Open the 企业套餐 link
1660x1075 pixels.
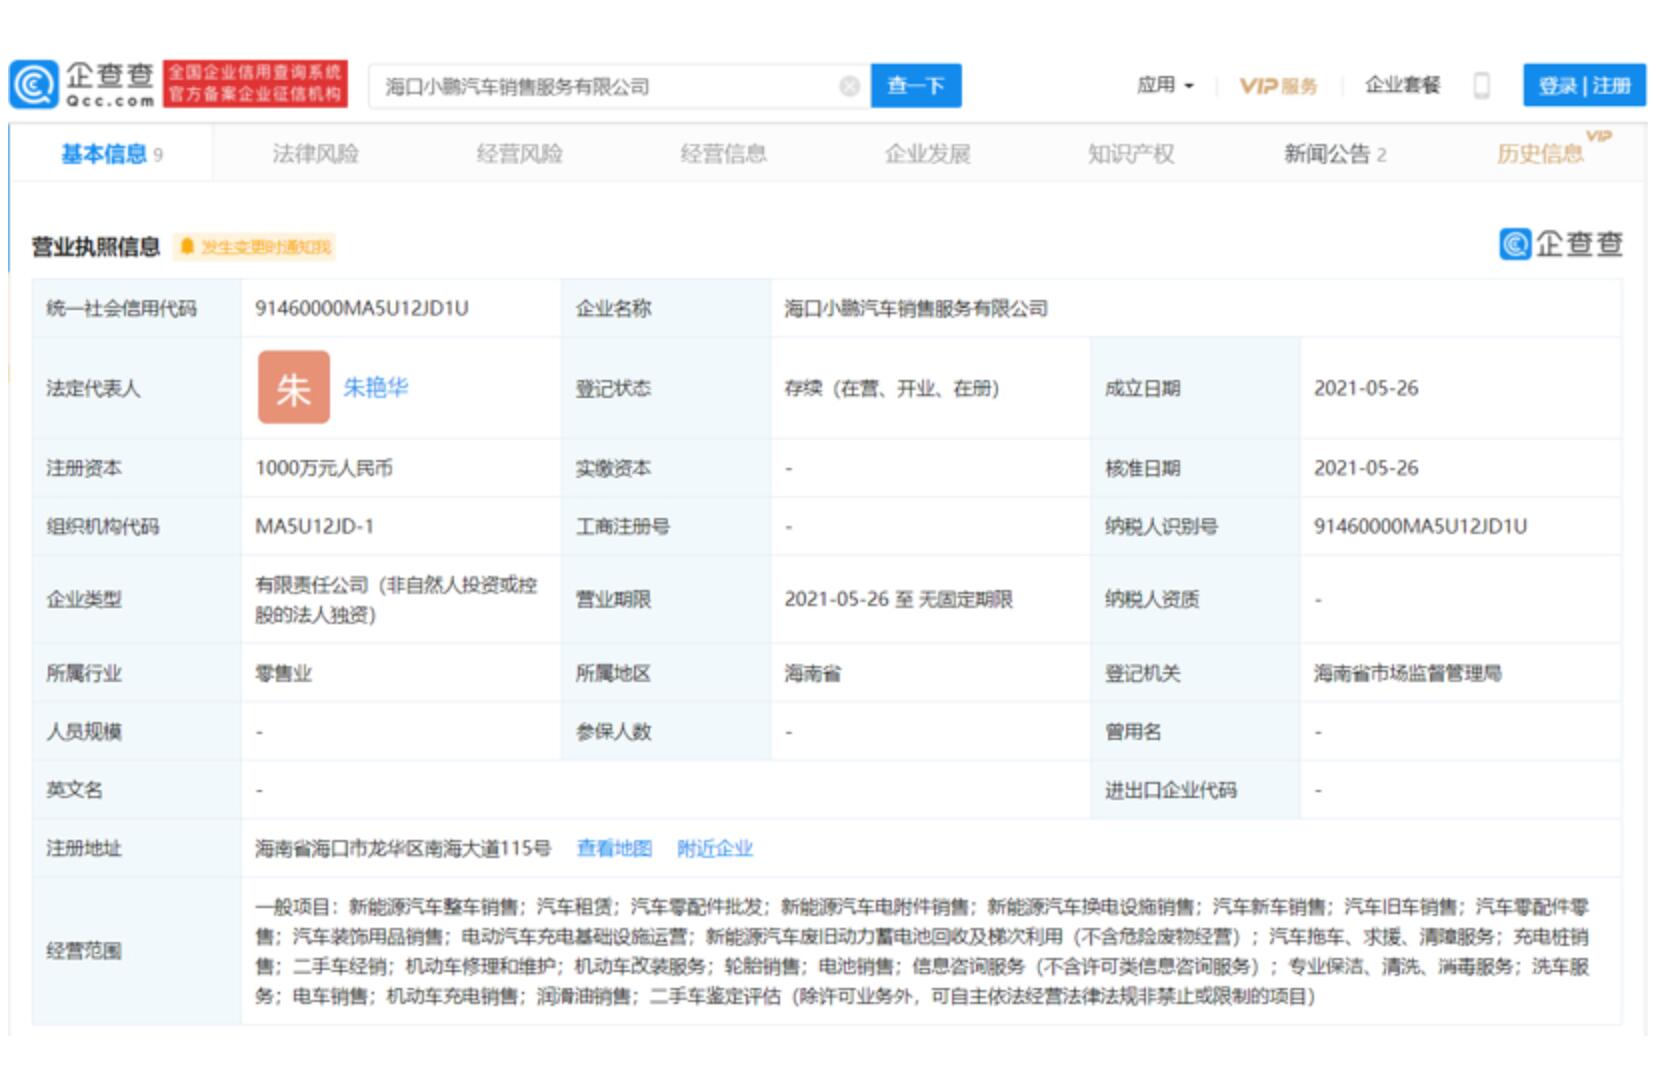pos(1402,86)
